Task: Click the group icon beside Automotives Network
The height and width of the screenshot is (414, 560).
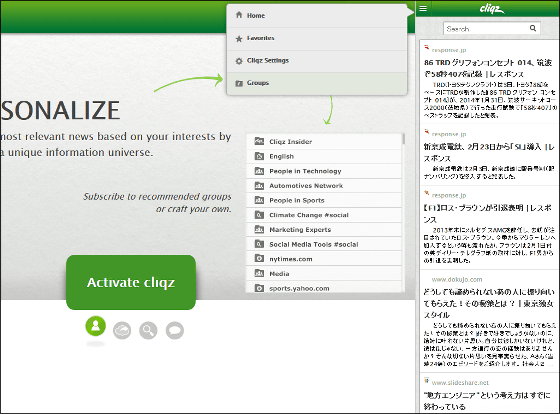Action: point(259,185)
